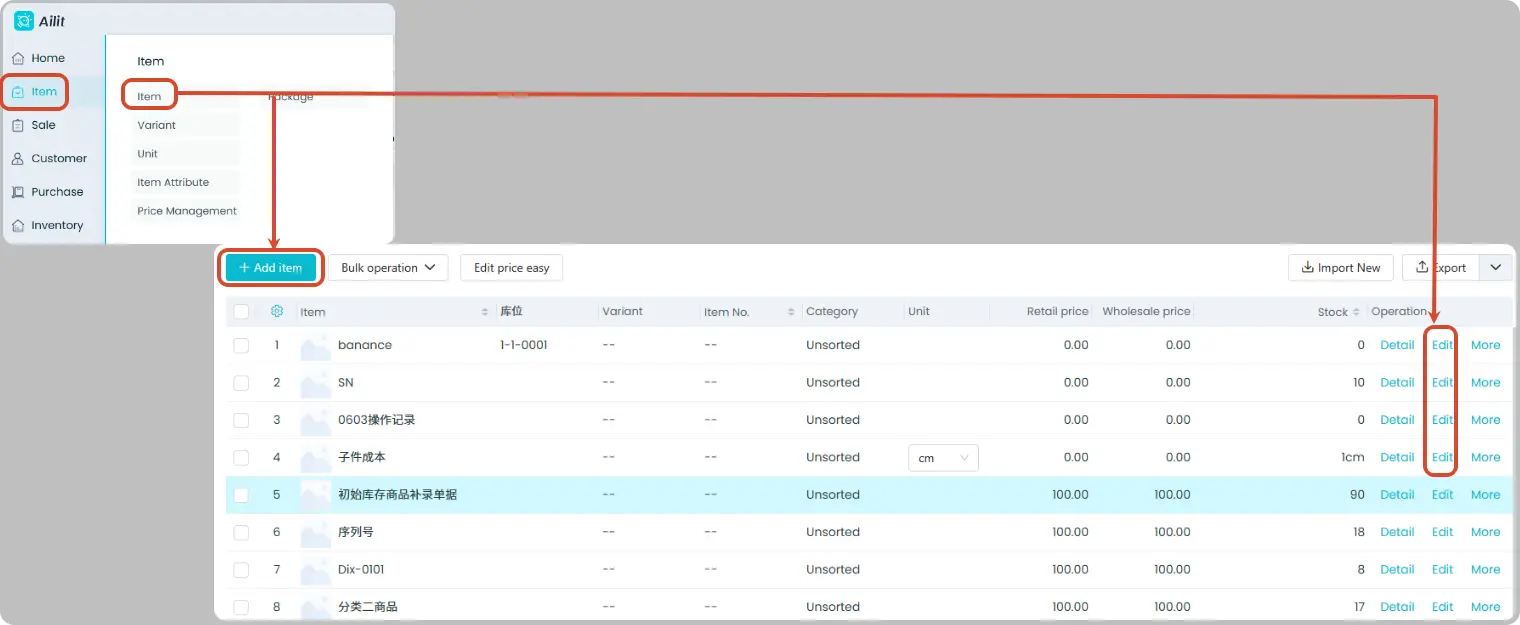Edit the 0603操作记录 item
This screenshot has width=1520, height=625.
(x=1442, y=420)
